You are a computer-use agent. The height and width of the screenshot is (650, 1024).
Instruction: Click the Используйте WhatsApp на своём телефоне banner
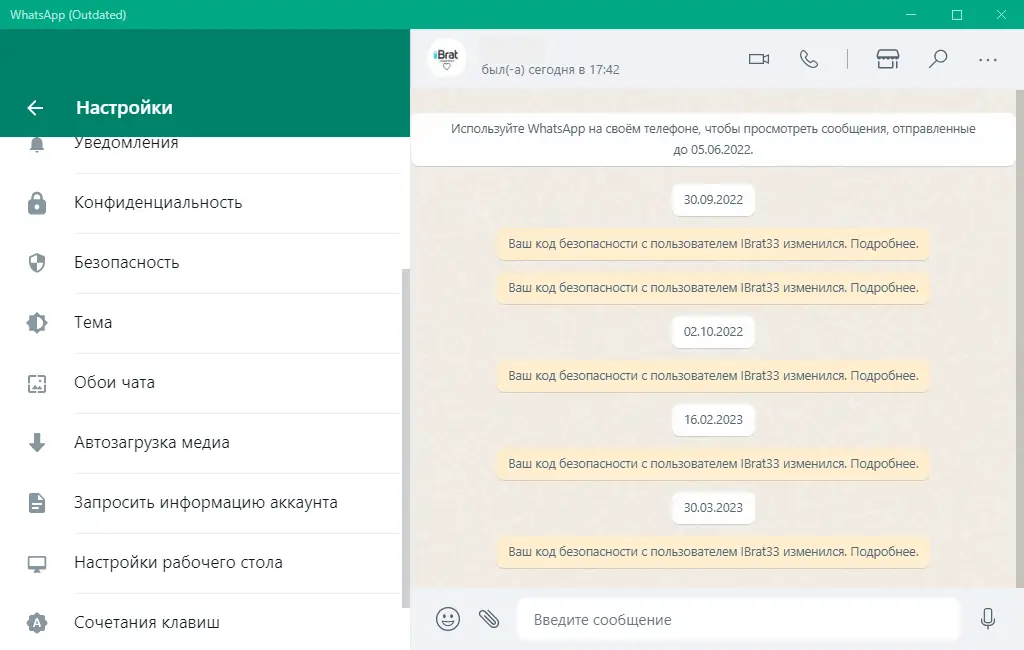point(713,139)
